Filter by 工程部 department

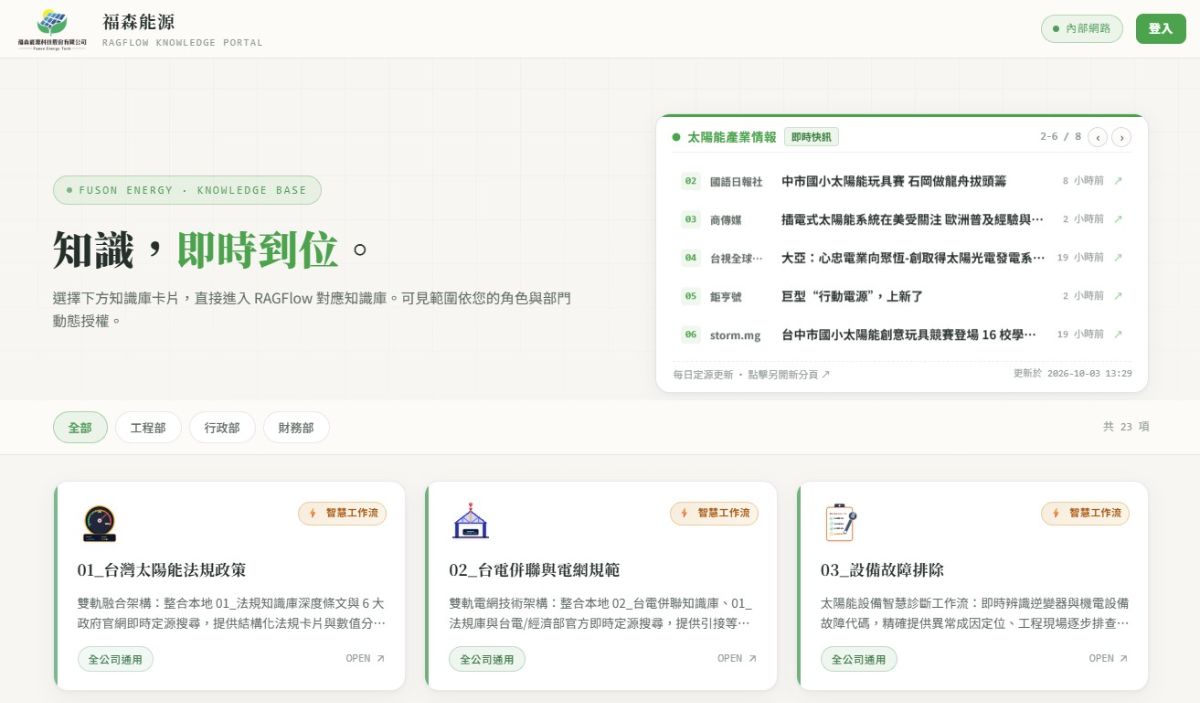(x=148, y=427)
